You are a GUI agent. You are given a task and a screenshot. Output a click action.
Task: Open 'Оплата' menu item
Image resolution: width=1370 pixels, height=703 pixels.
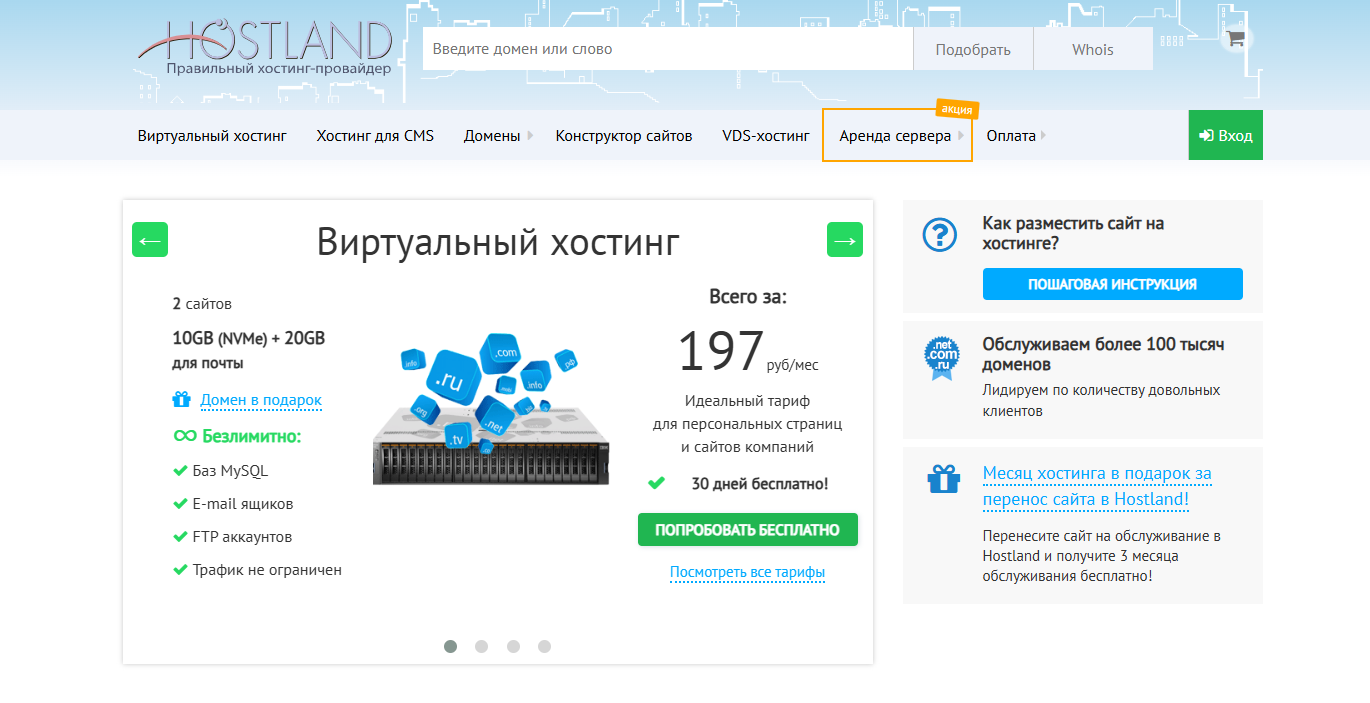[x=1011, y=135]
